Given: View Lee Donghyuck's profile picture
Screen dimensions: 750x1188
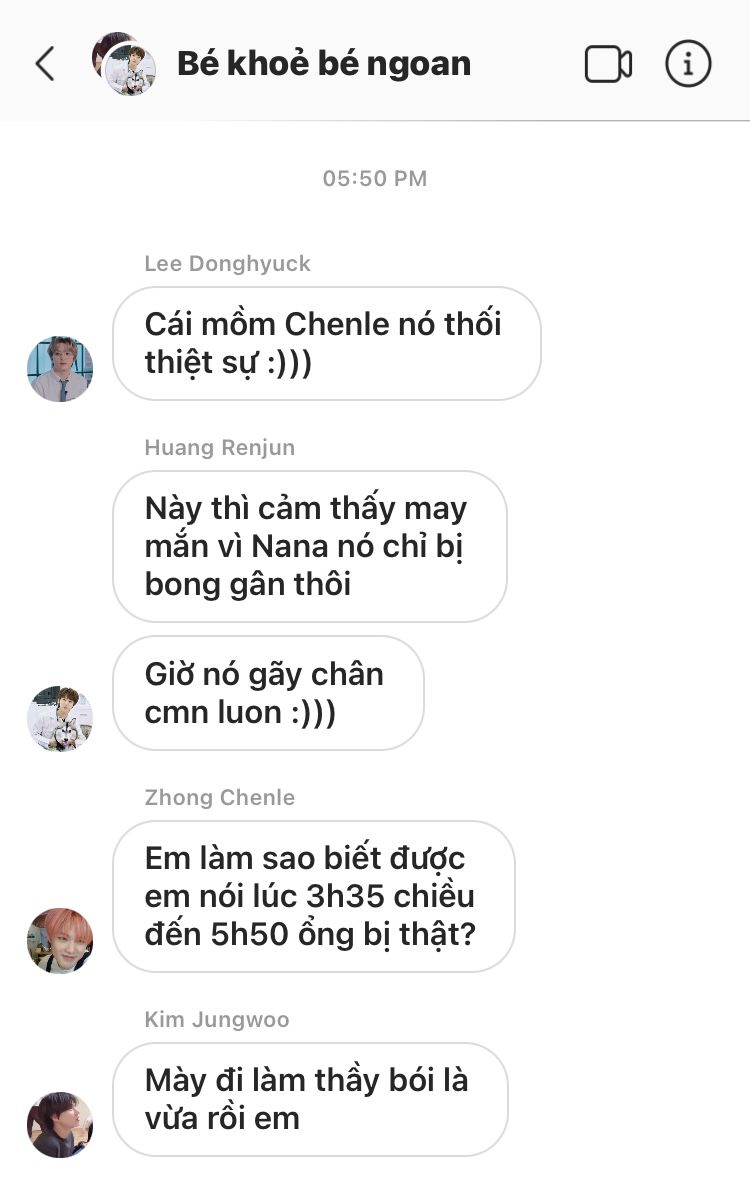Looking at the screenshot, I should click(60, 368).
